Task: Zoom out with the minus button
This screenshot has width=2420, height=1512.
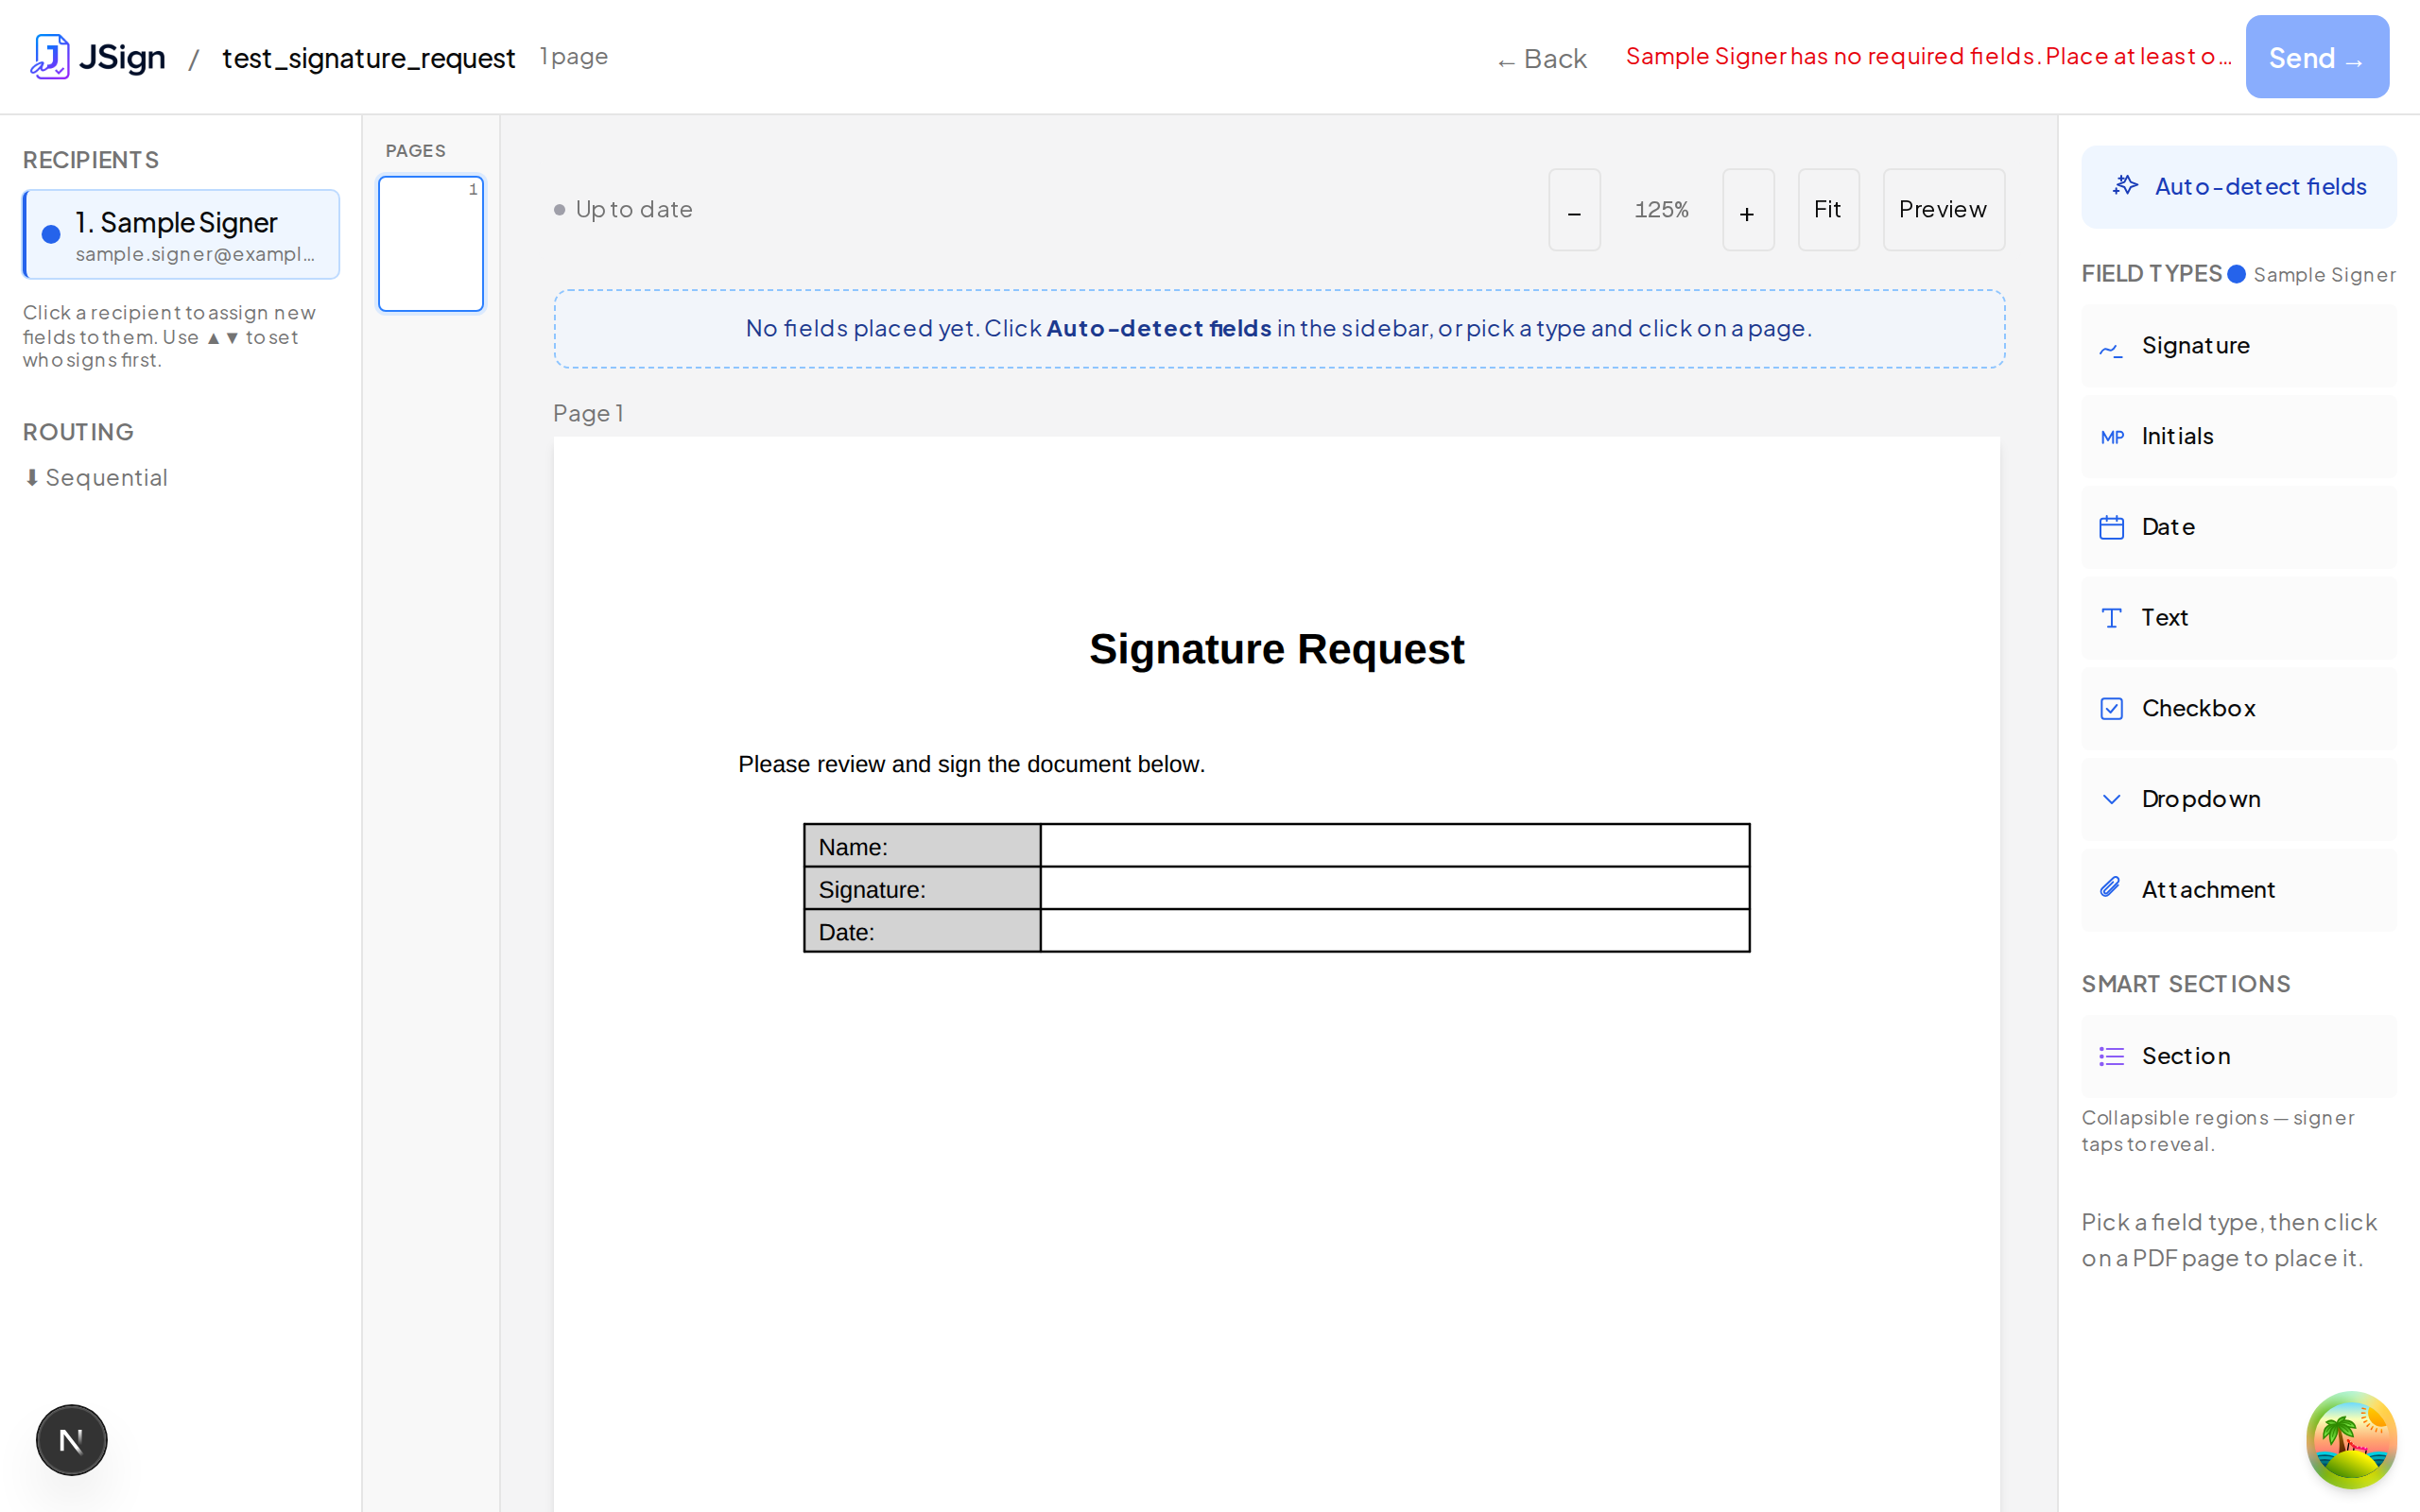Action: (1574, 210)
